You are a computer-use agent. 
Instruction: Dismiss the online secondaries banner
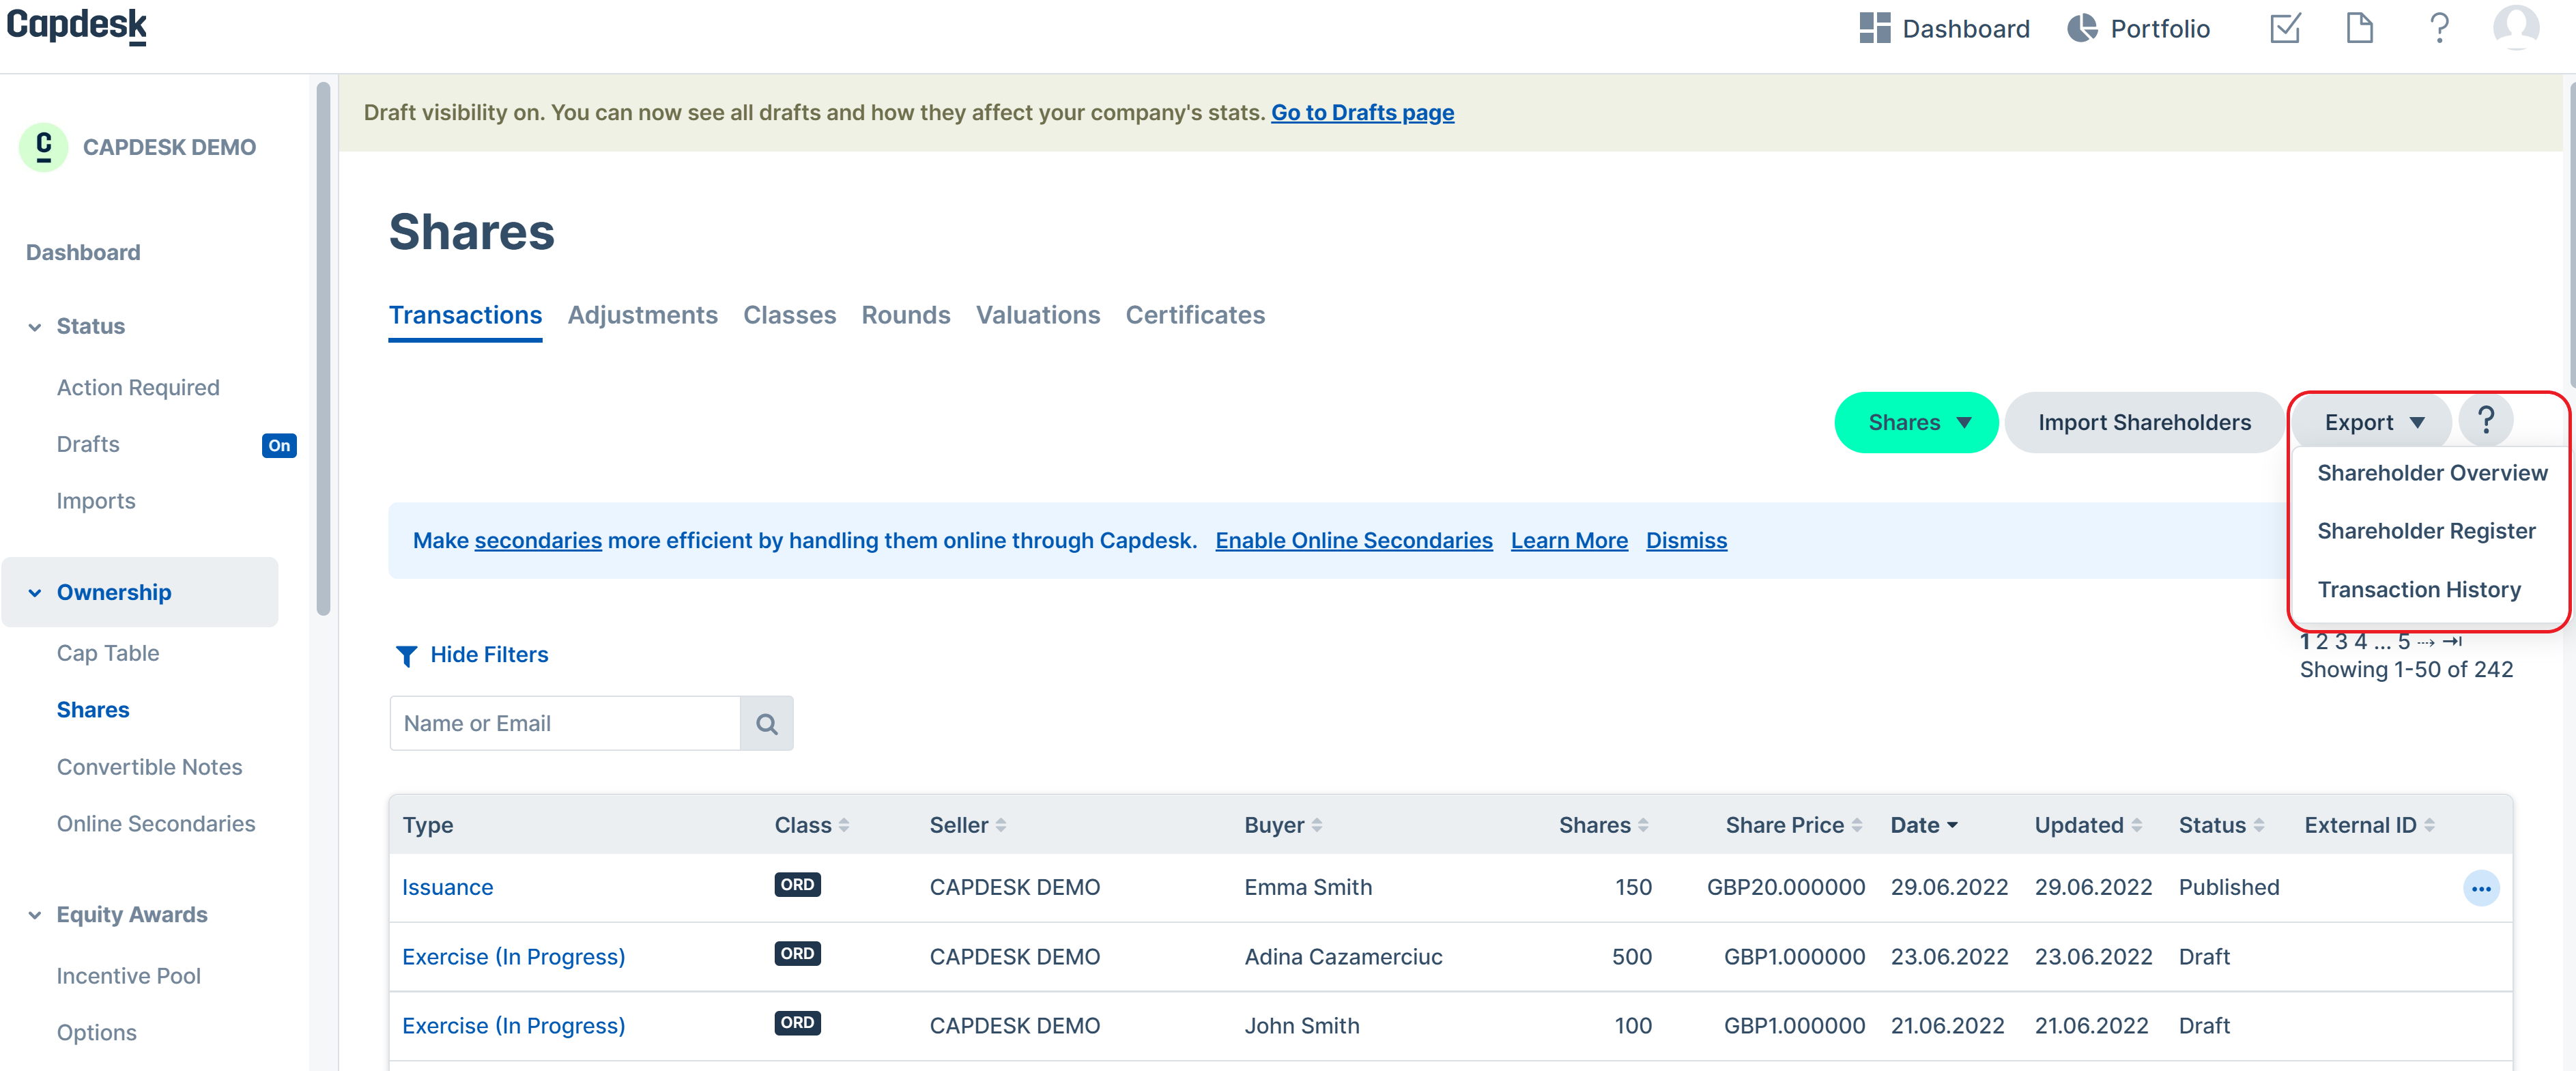1686,541
